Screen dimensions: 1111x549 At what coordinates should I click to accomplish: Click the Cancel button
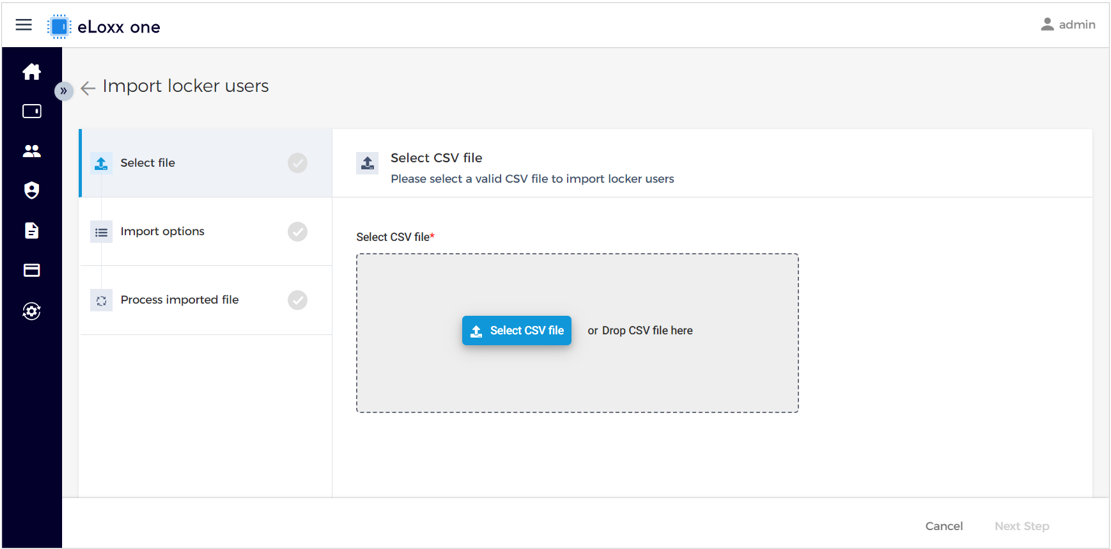point(944,526)
